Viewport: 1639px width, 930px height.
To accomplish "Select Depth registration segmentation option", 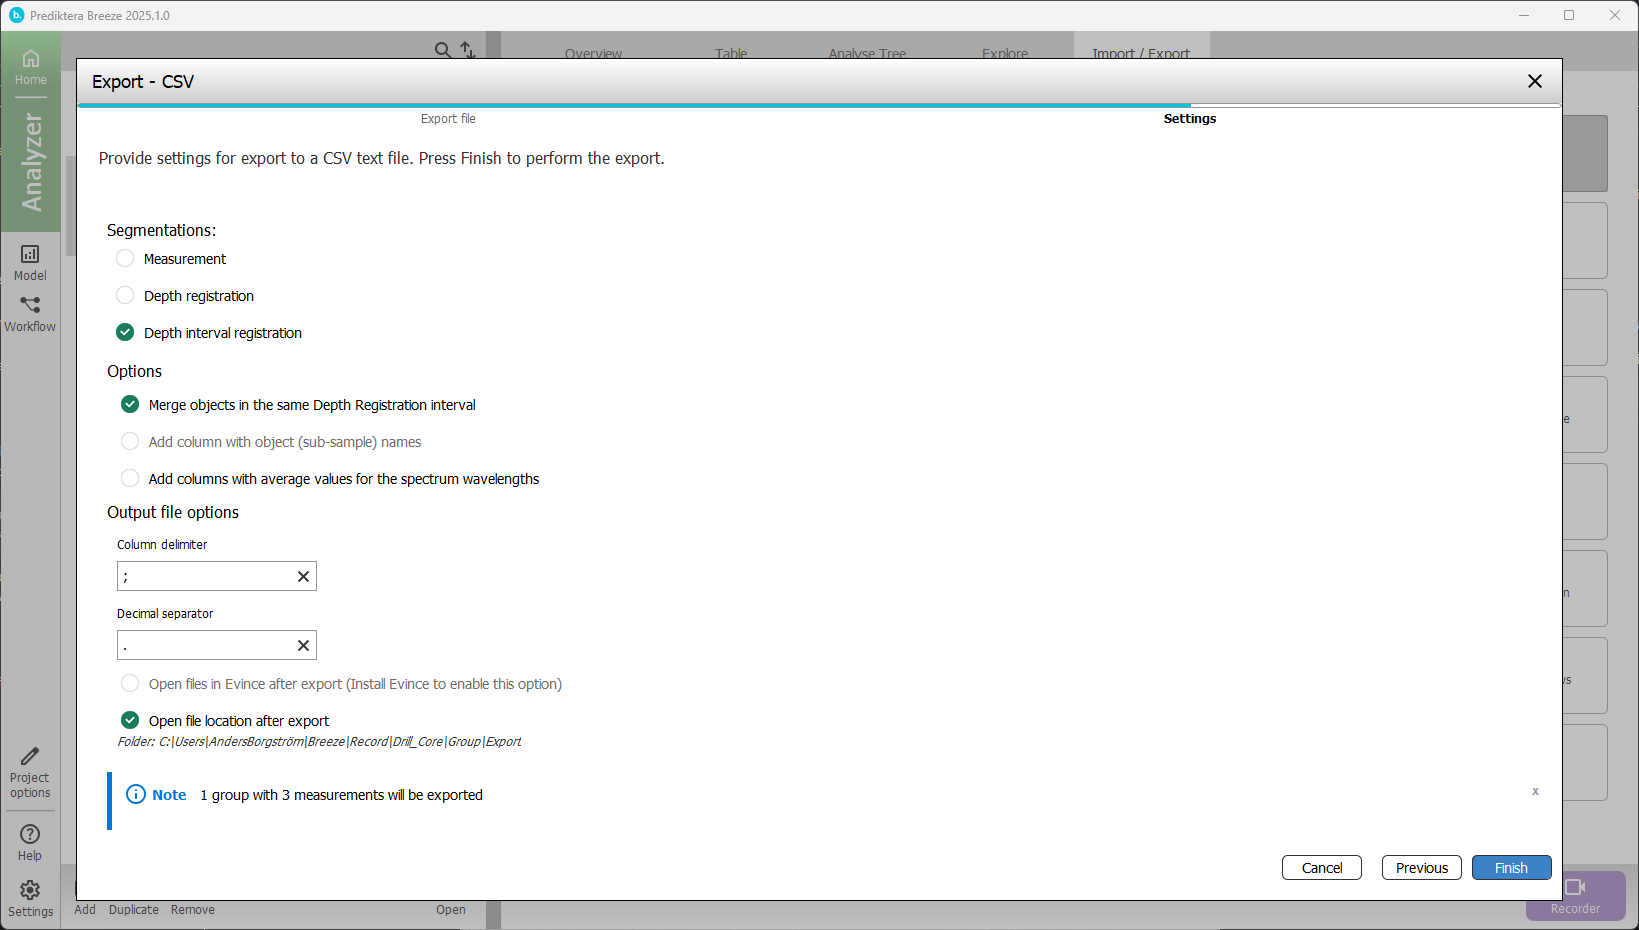I will pyautogui.click(x=125, y=296).
